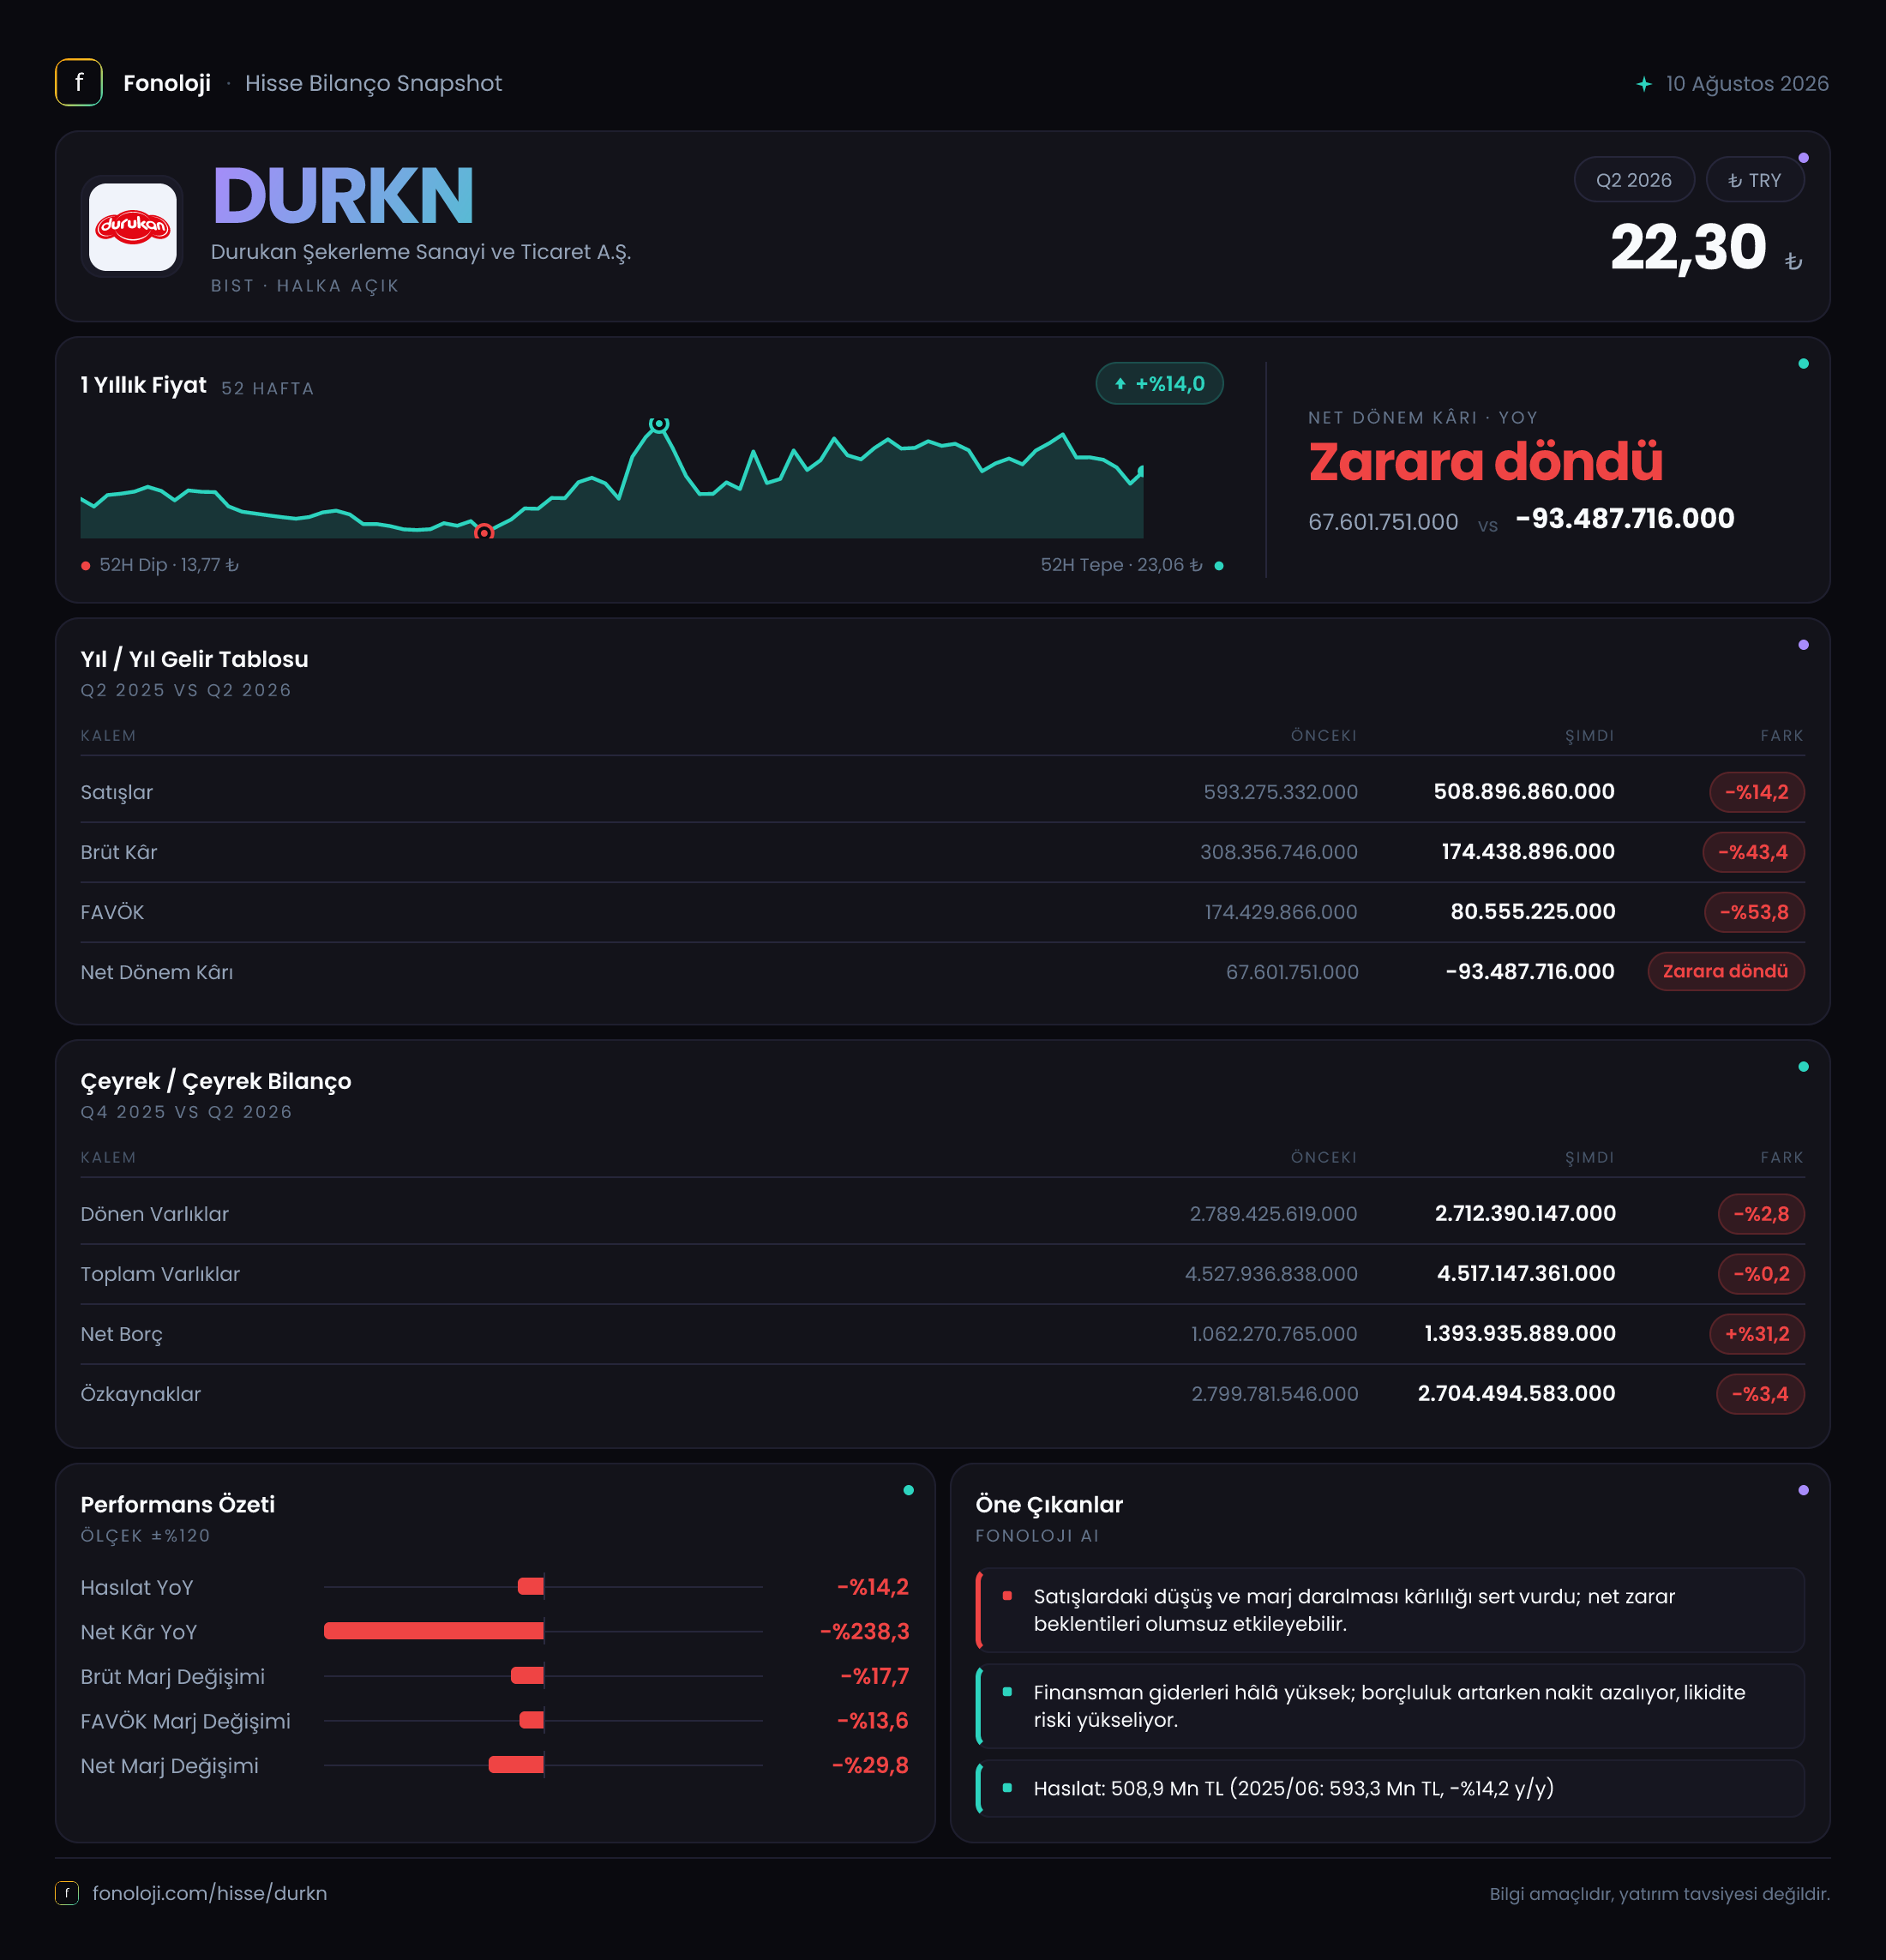Click the Hasılat YoY performance bar
Image resolution: width=1886 pixels, height=1960 pixels.
pos(531,1586)
